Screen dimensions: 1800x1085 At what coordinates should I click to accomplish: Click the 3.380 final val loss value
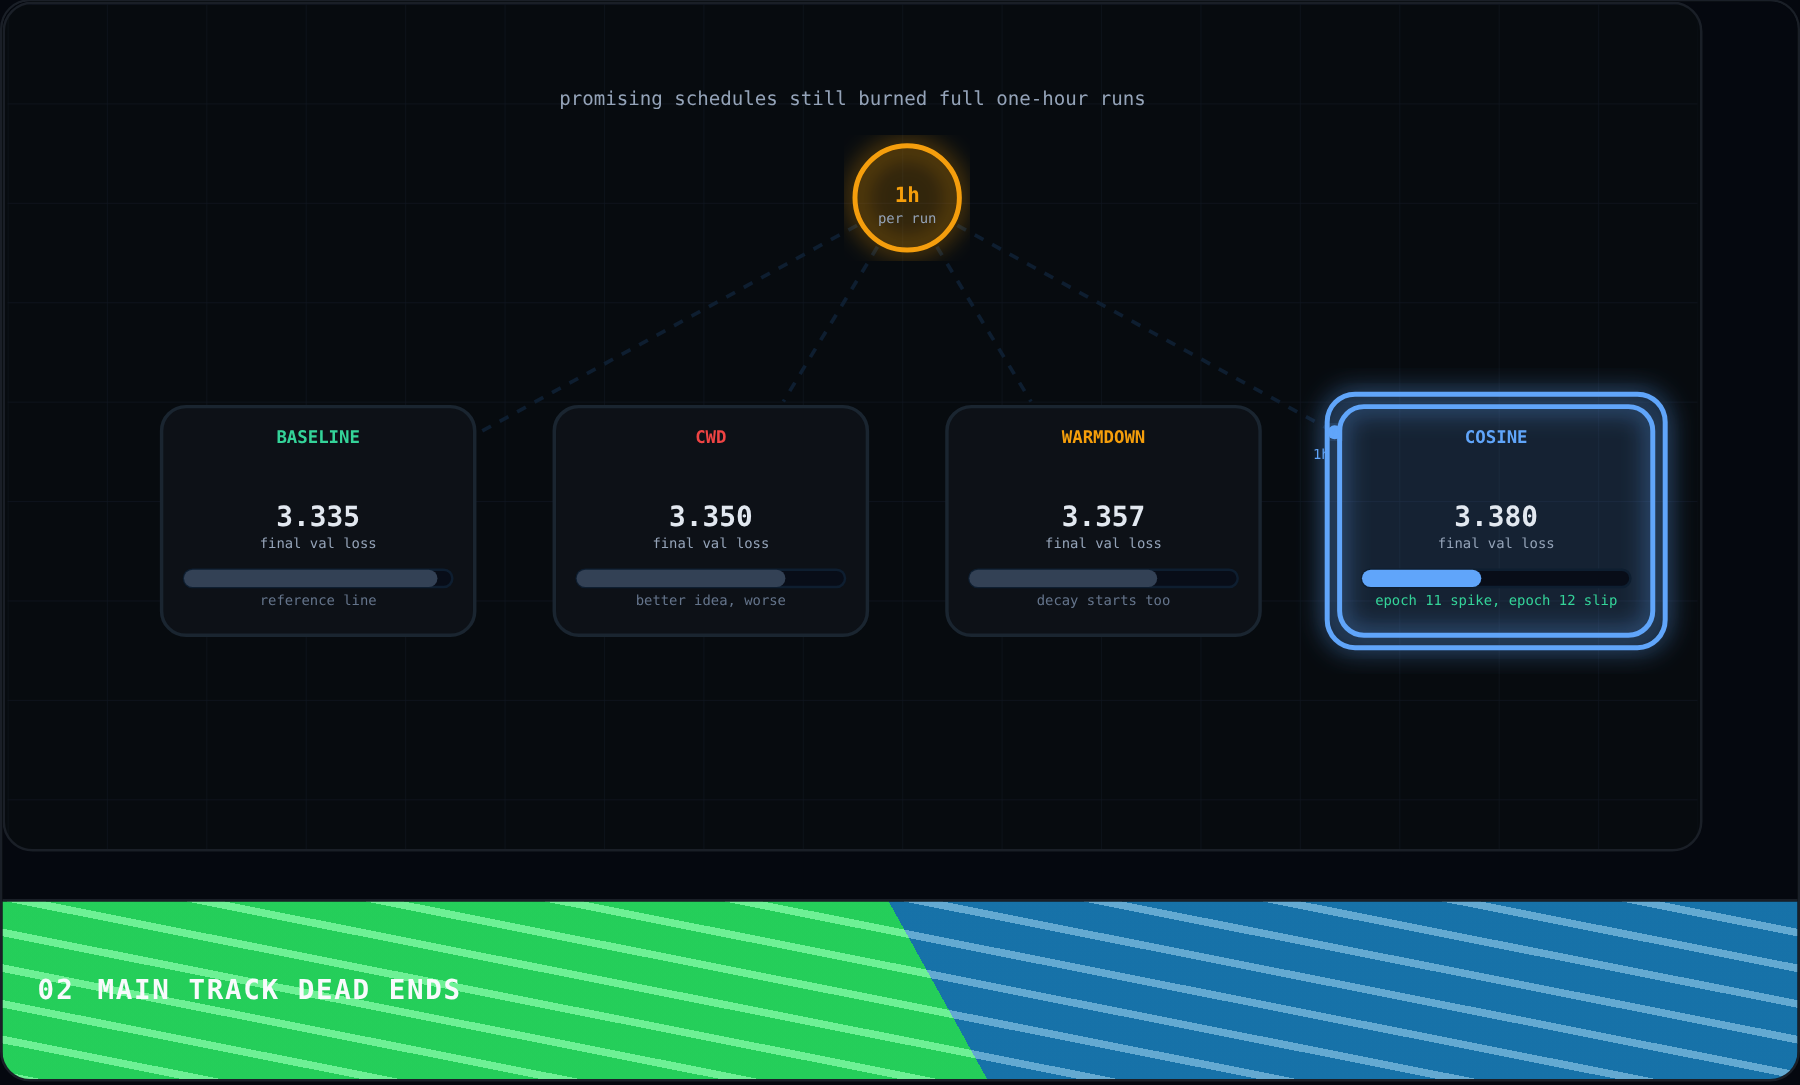1496,516
